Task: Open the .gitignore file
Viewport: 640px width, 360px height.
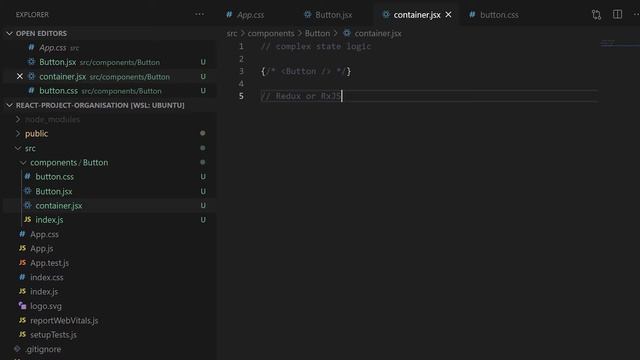Action: point(110,349)
